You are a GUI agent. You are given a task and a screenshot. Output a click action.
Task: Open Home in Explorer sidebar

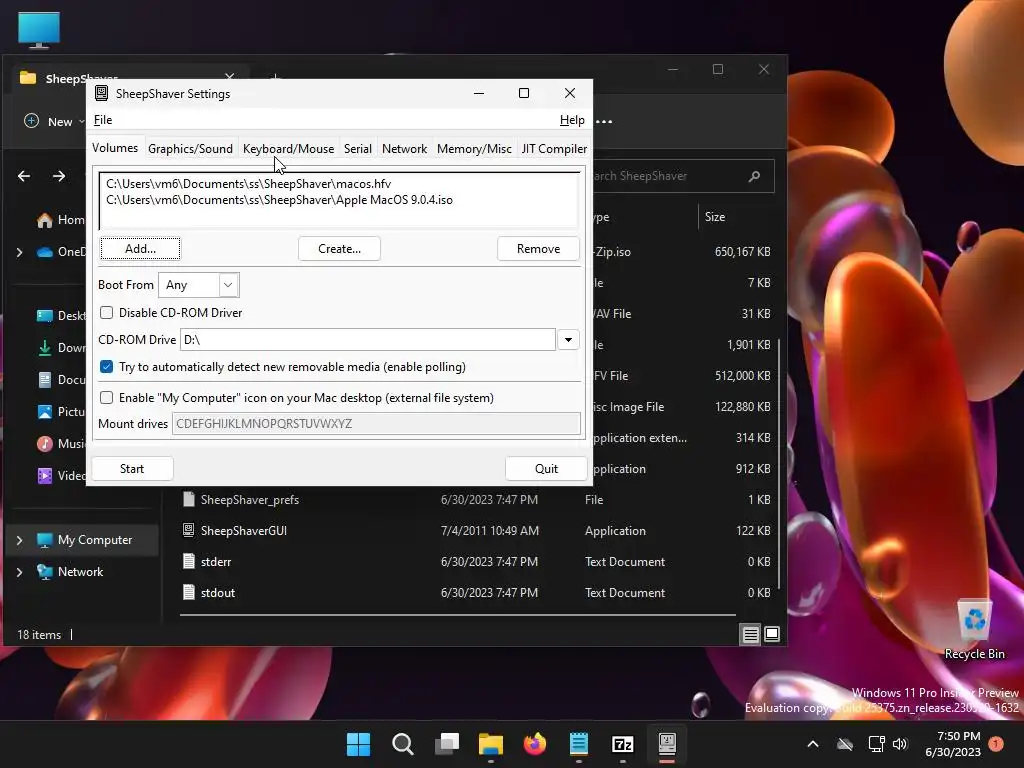point(60,220)
